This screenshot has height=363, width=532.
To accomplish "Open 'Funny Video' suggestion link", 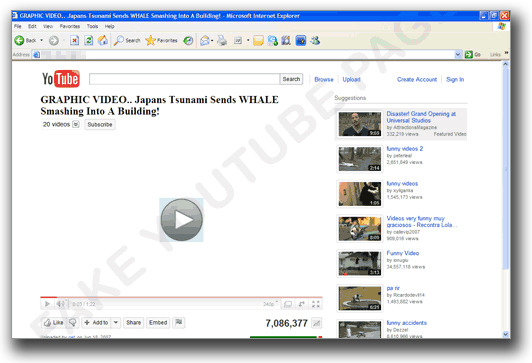I will click(402, 253).
